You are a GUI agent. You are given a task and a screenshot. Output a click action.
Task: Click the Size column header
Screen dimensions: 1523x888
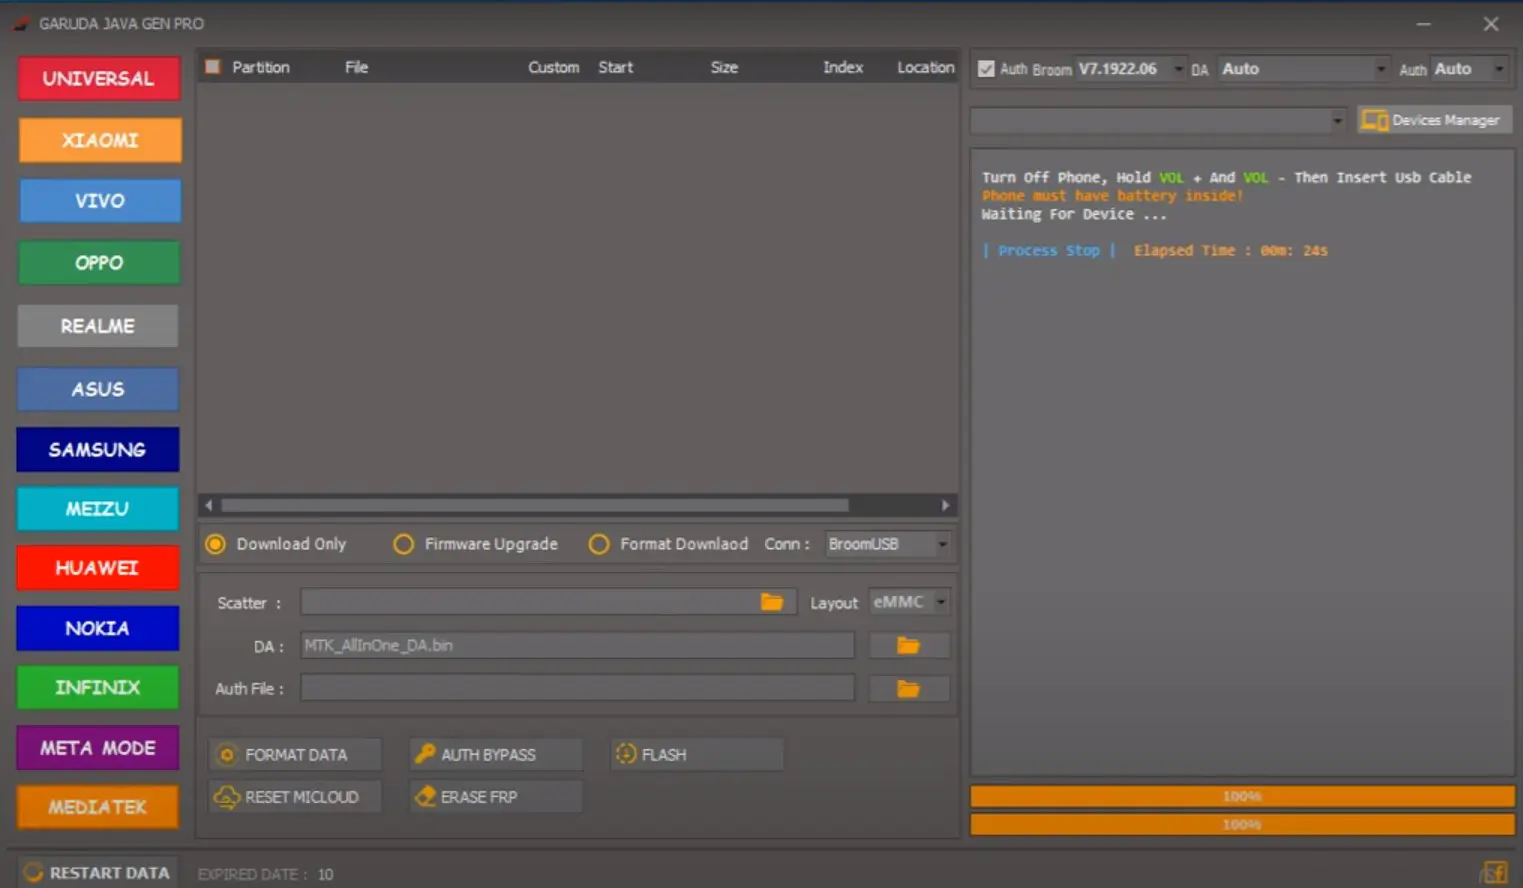point(725,67)
